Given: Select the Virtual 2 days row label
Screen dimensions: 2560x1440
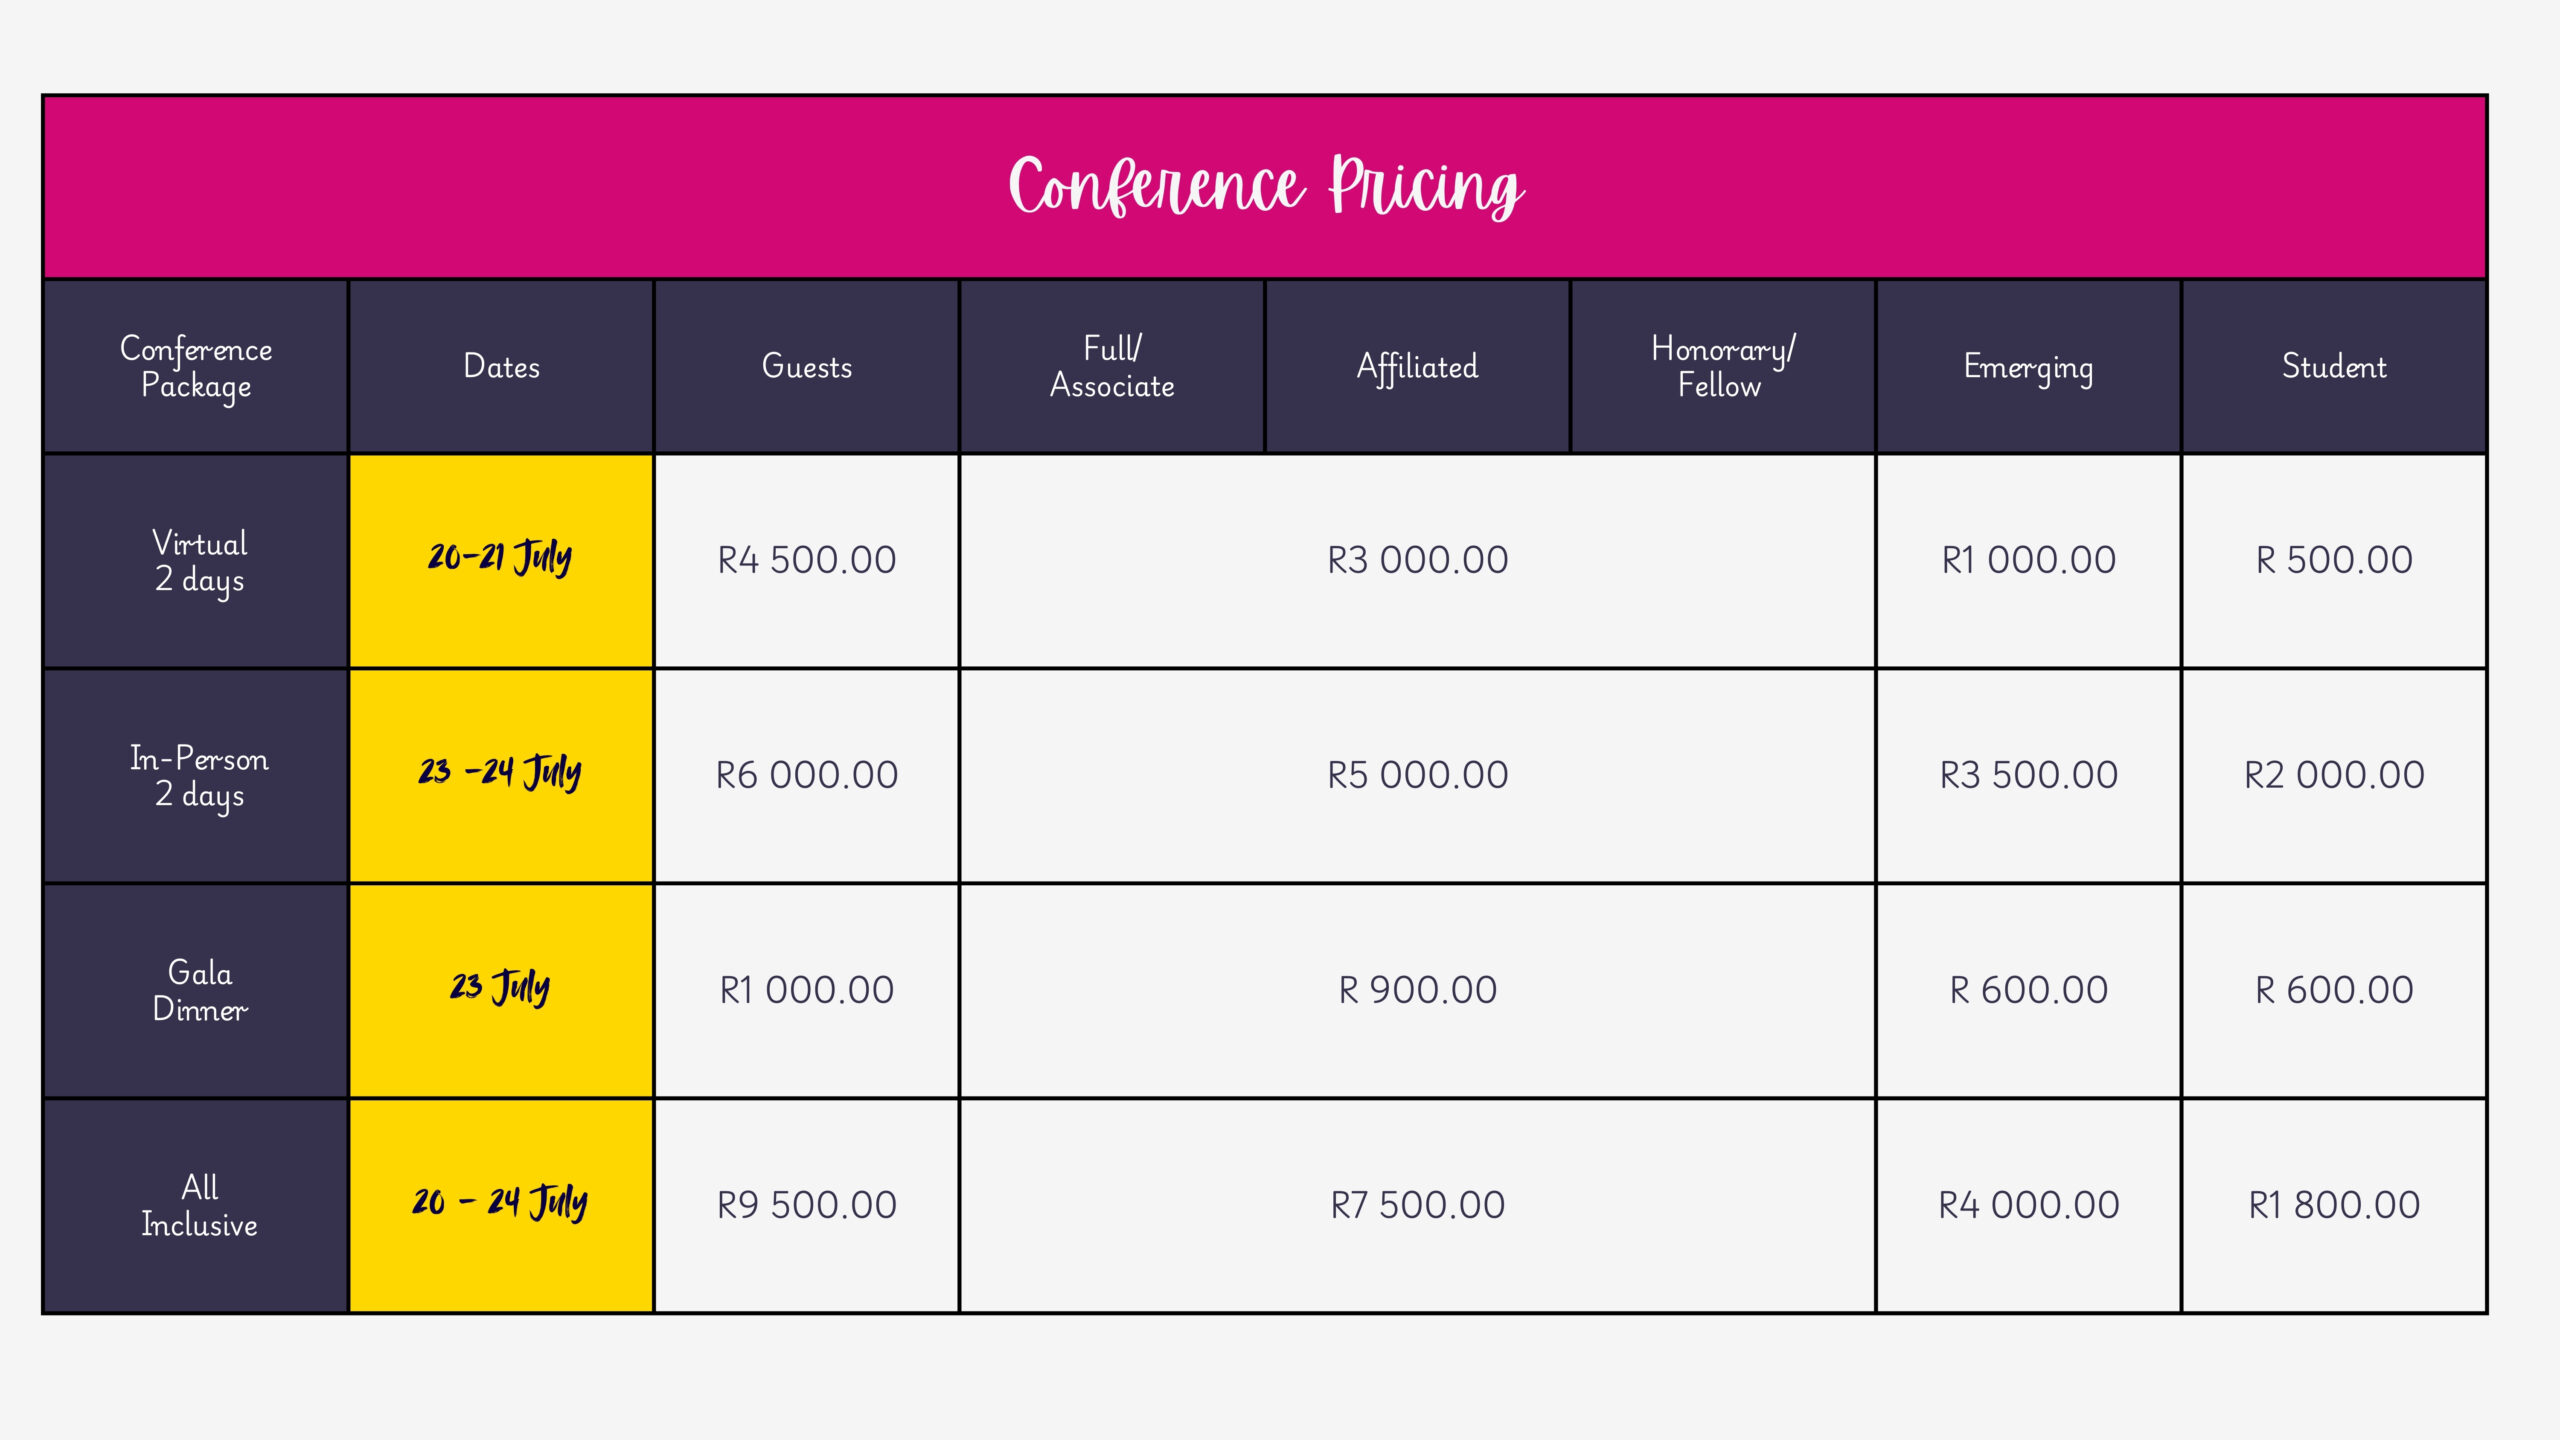Looking at the screenshot, I should [x=196, y=561].
